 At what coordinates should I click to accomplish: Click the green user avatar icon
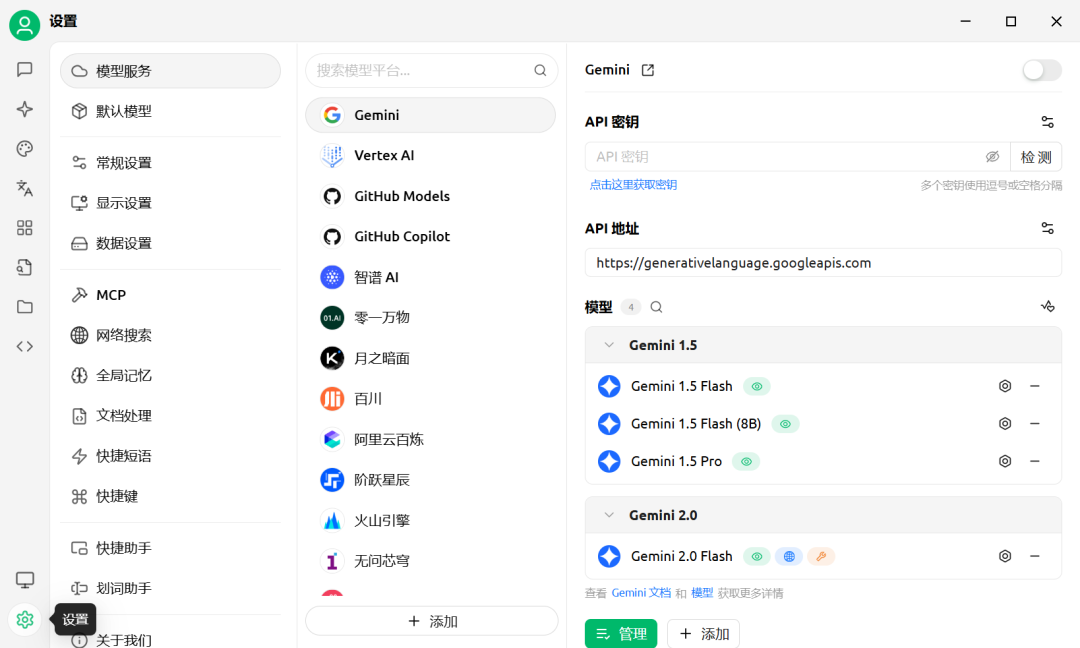tap(25, 25)
